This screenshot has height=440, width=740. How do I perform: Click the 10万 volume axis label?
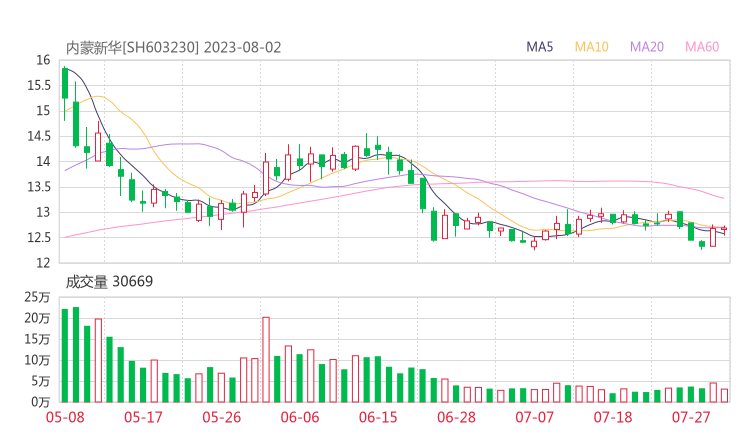[x=37, y=361]
